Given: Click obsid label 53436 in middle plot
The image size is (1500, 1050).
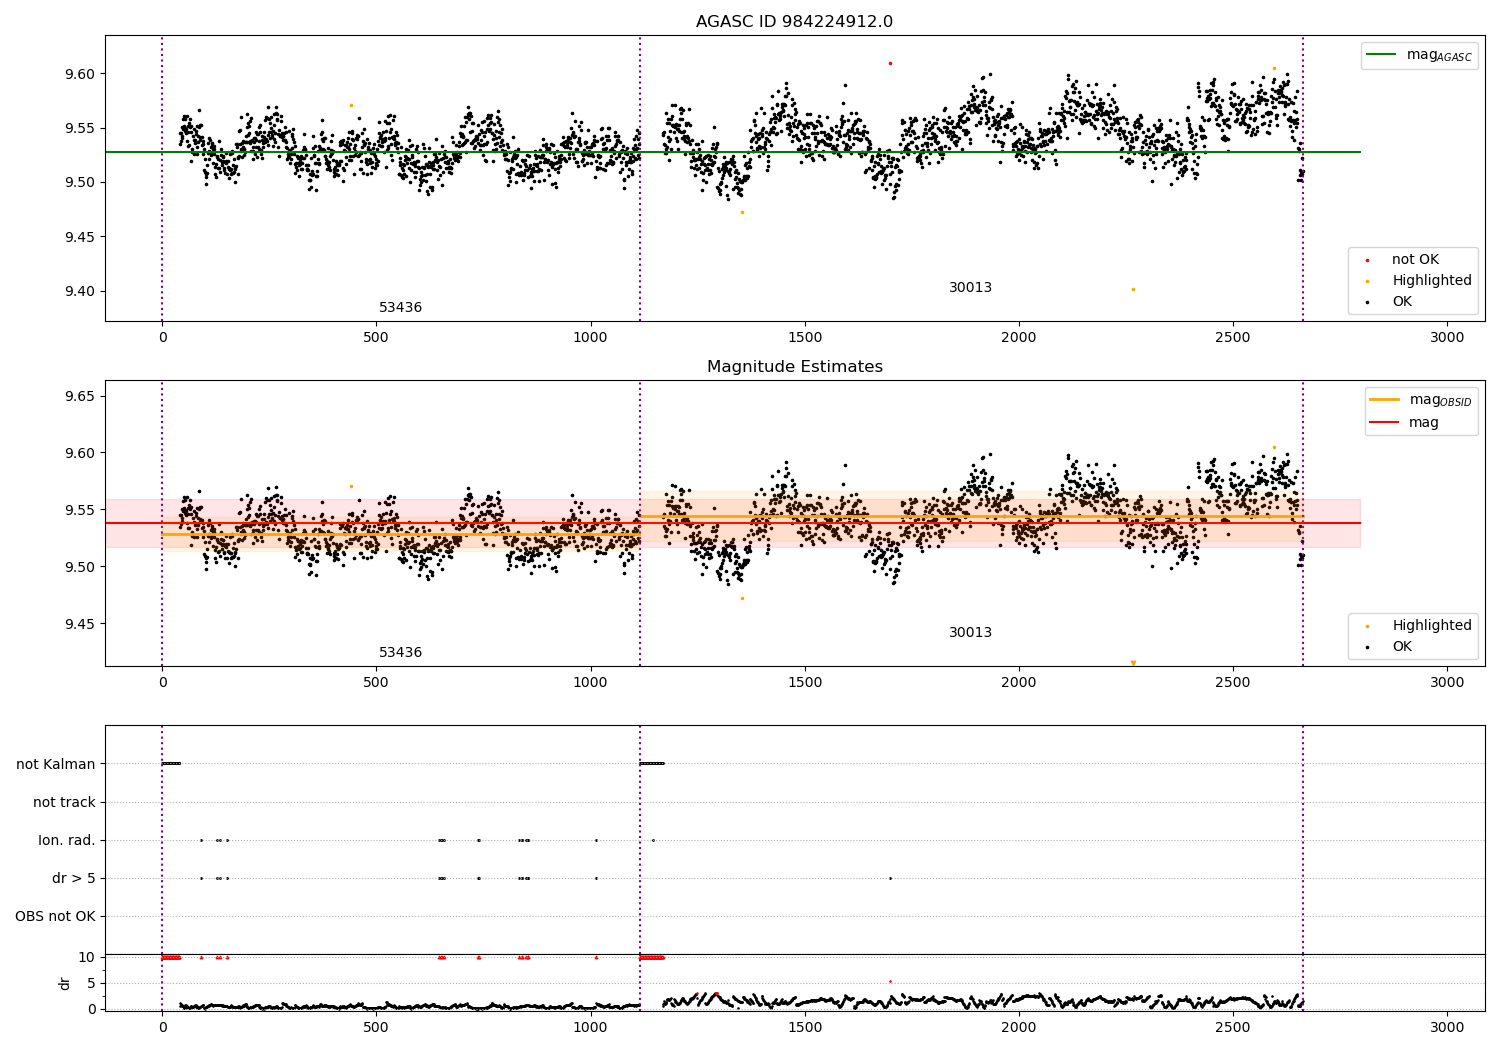Looking at the screenshot, I should click(400, 653).
